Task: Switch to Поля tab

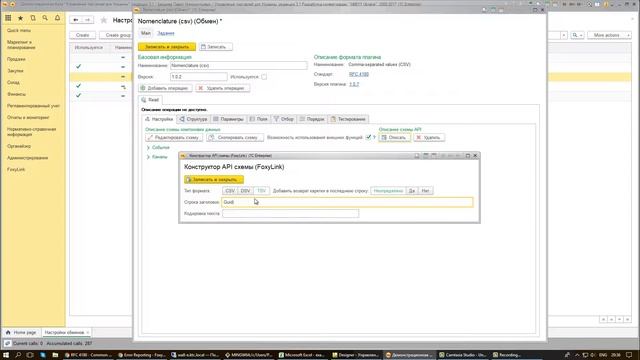Action: click(x=258, y=119)
